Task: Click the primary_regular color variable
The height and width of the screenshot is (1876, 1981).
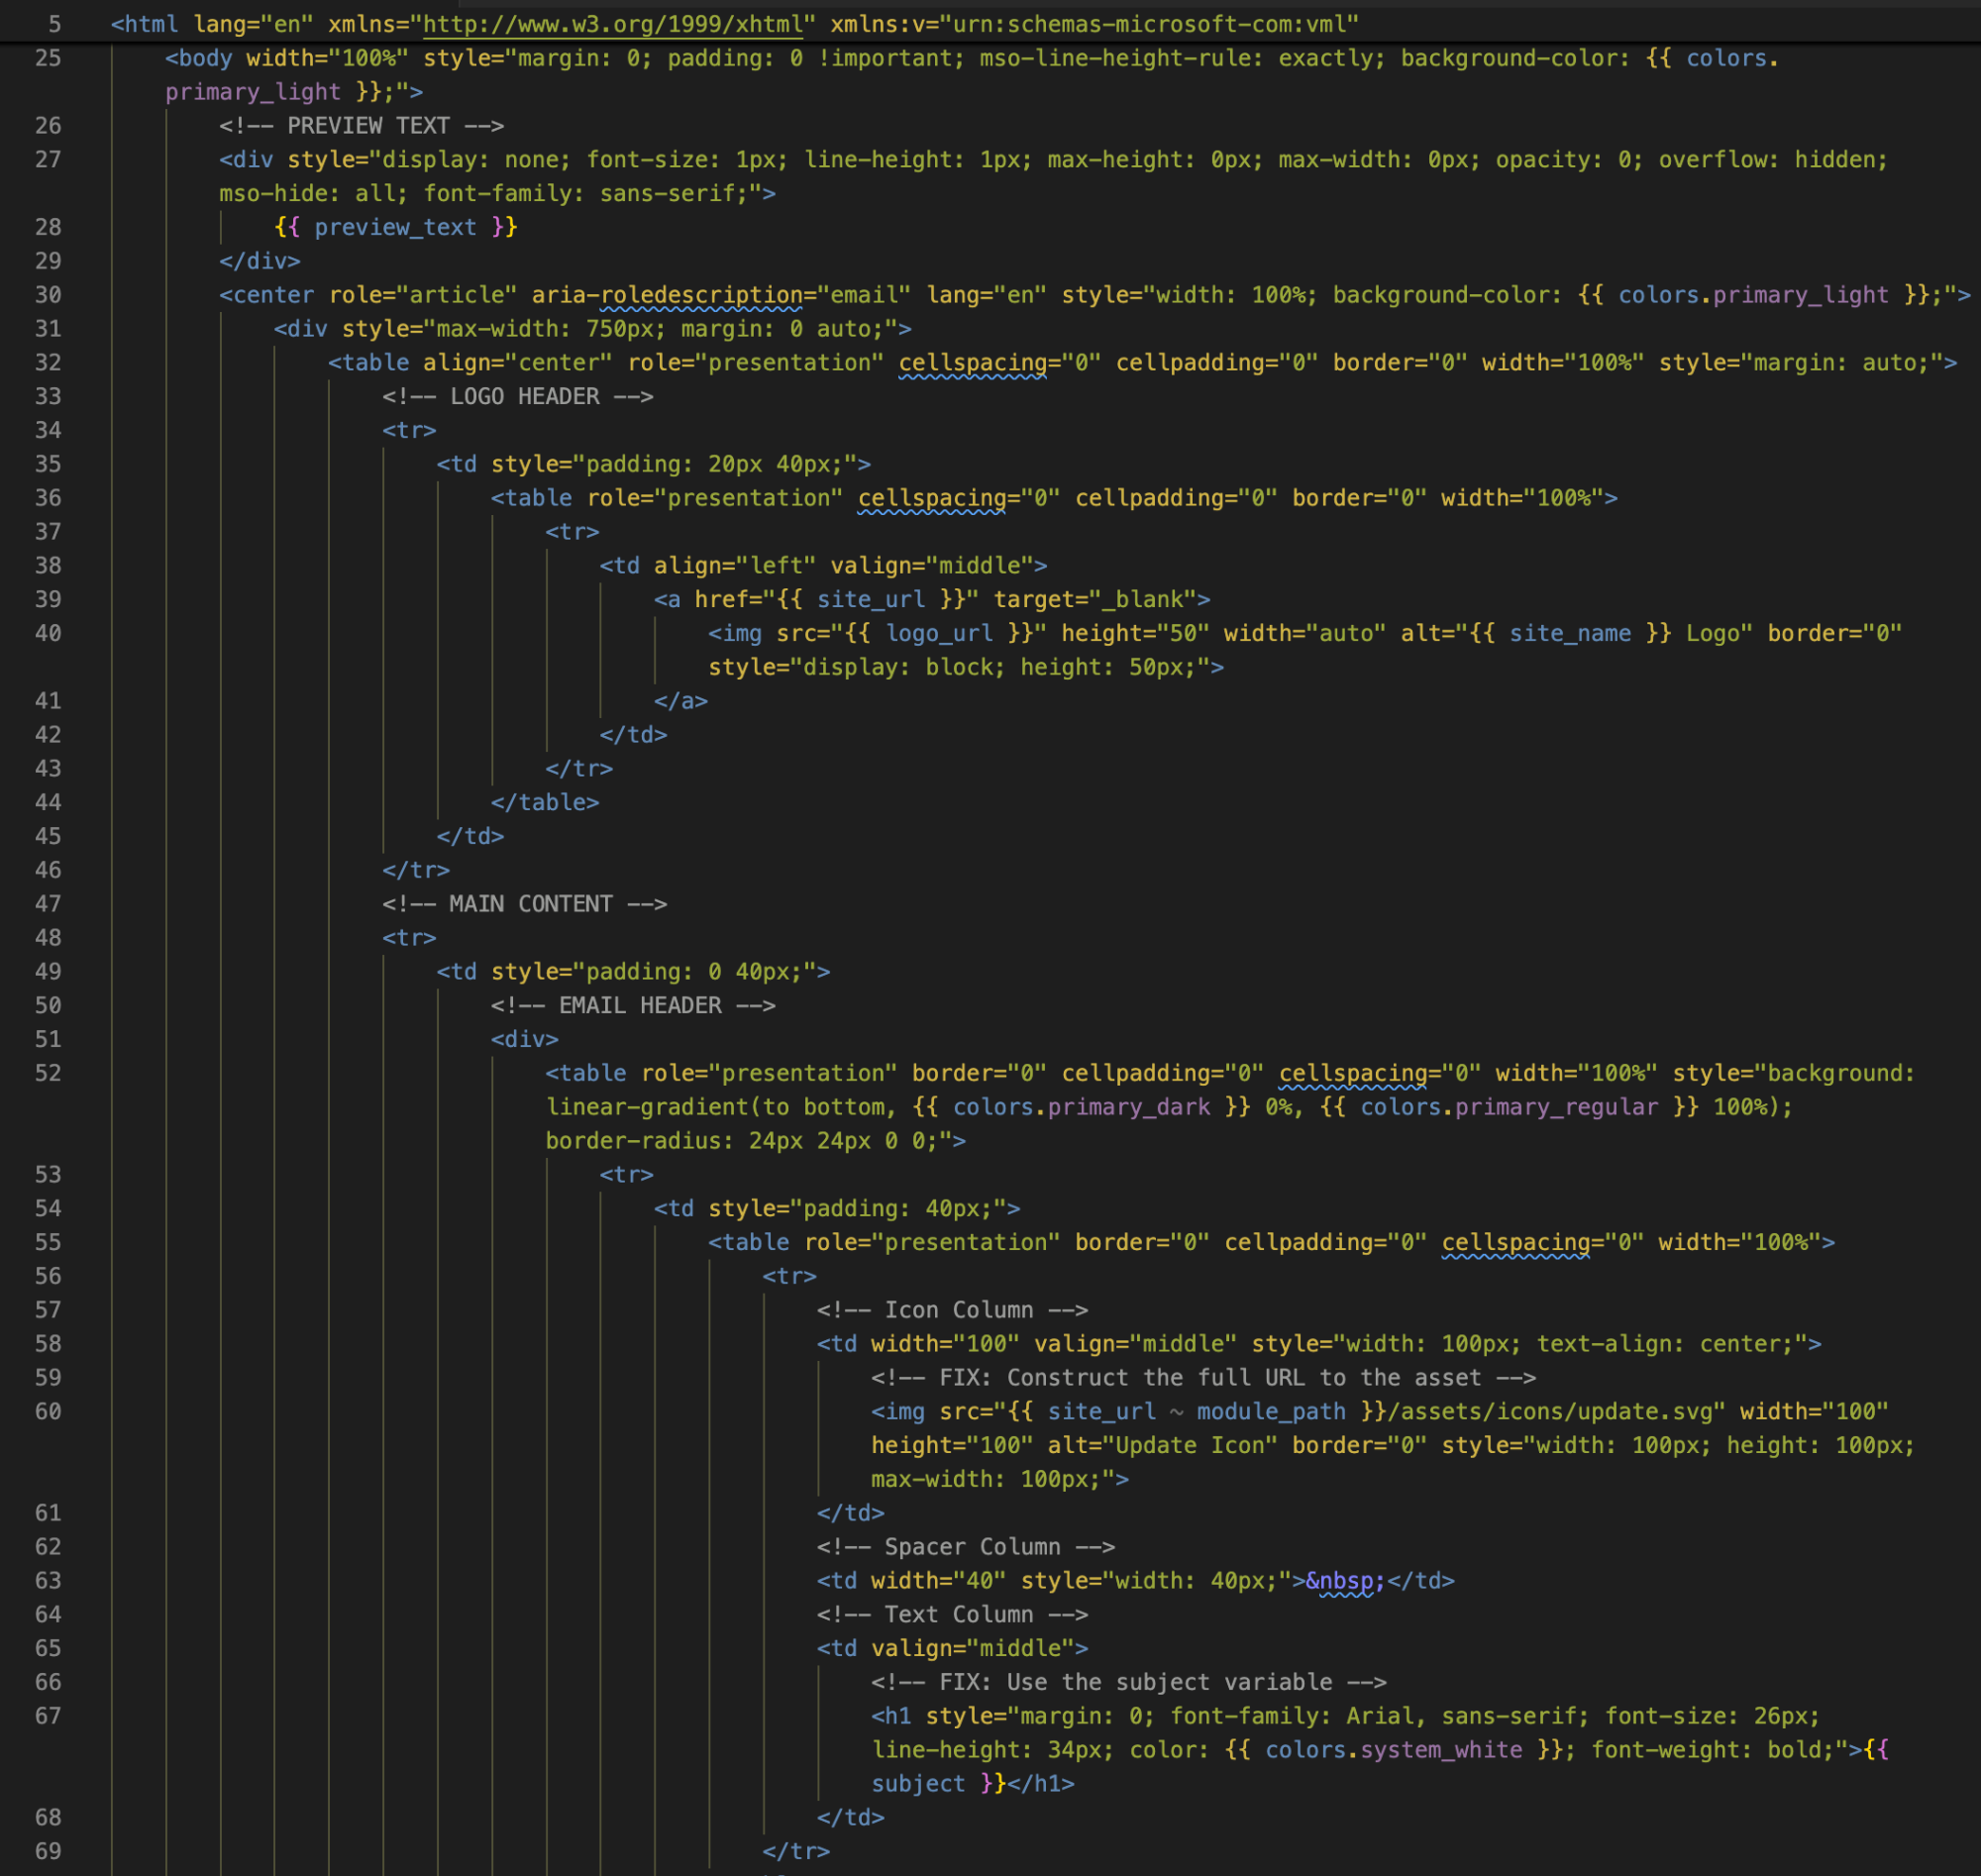Action: [x=1556, y=1108]
